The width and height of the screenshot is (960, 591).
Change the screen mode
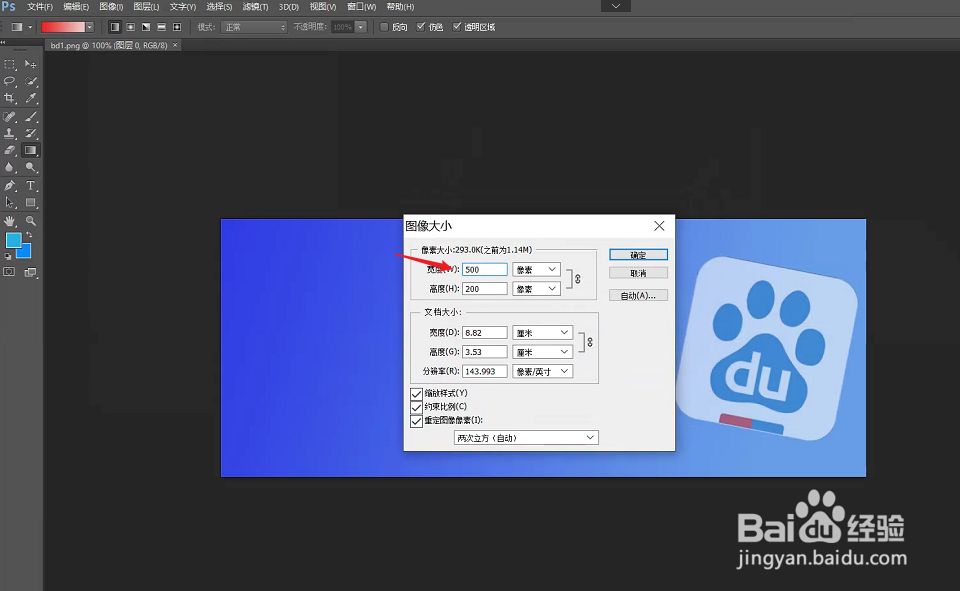(x=31, y=272)
